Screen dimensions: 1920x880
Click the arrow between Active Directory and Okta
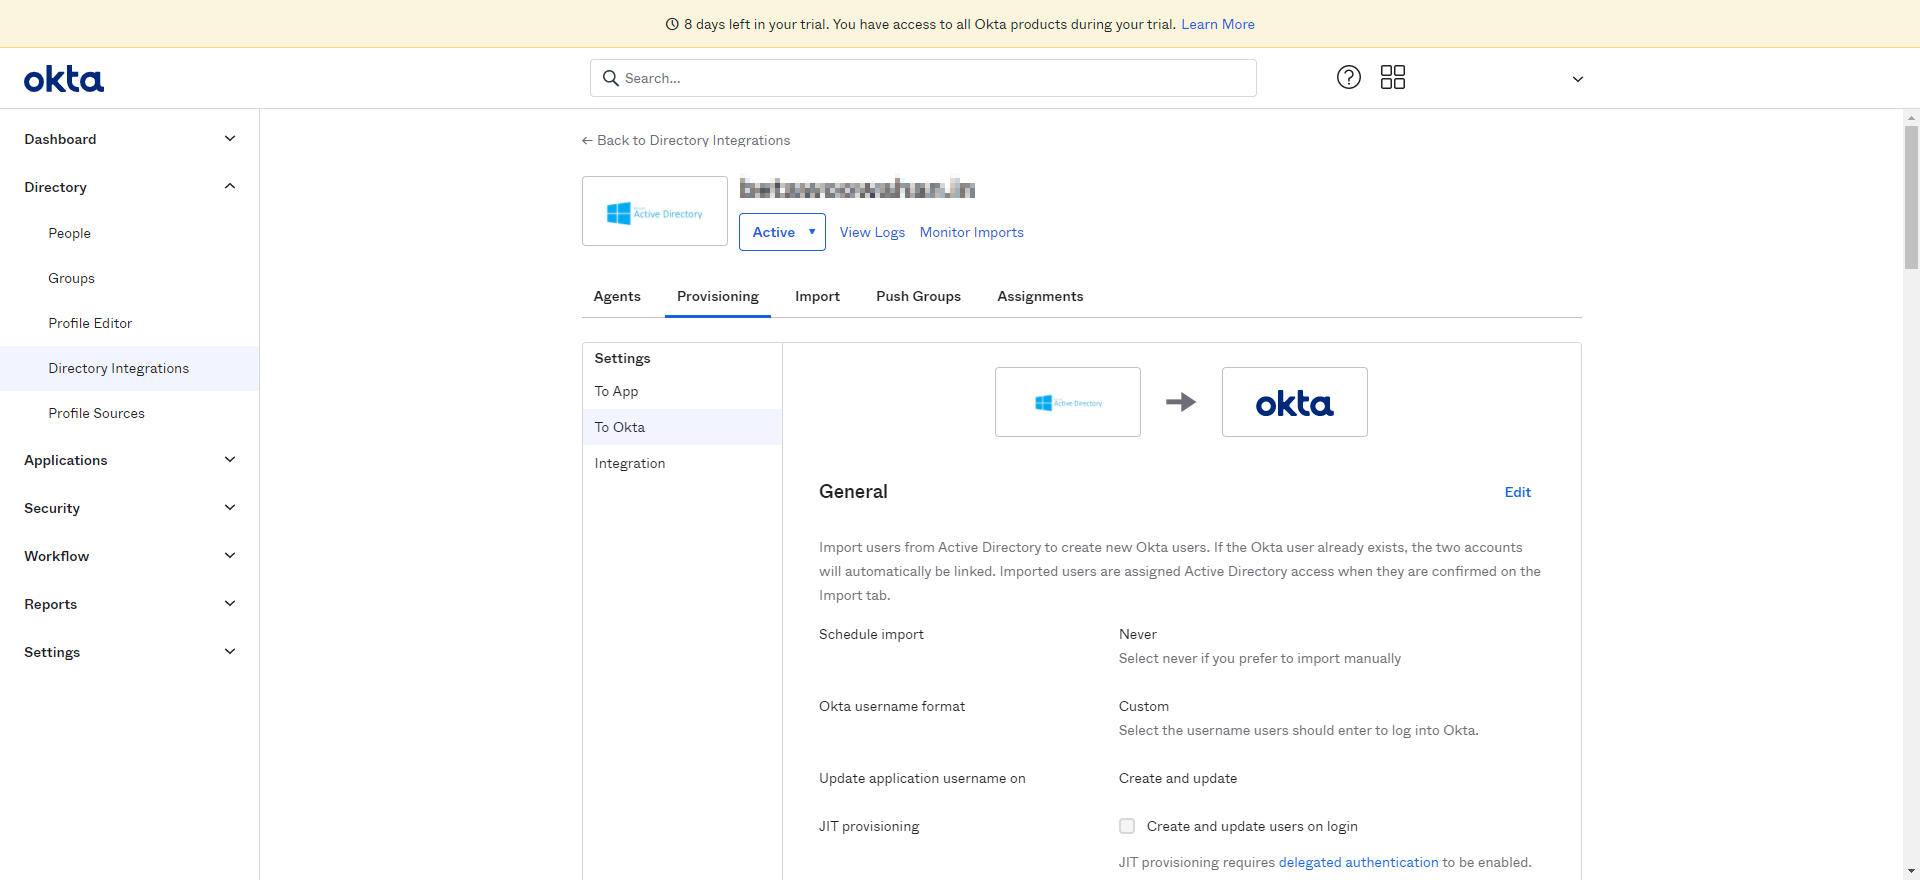pyautogui.click(x=1181, y=402)
